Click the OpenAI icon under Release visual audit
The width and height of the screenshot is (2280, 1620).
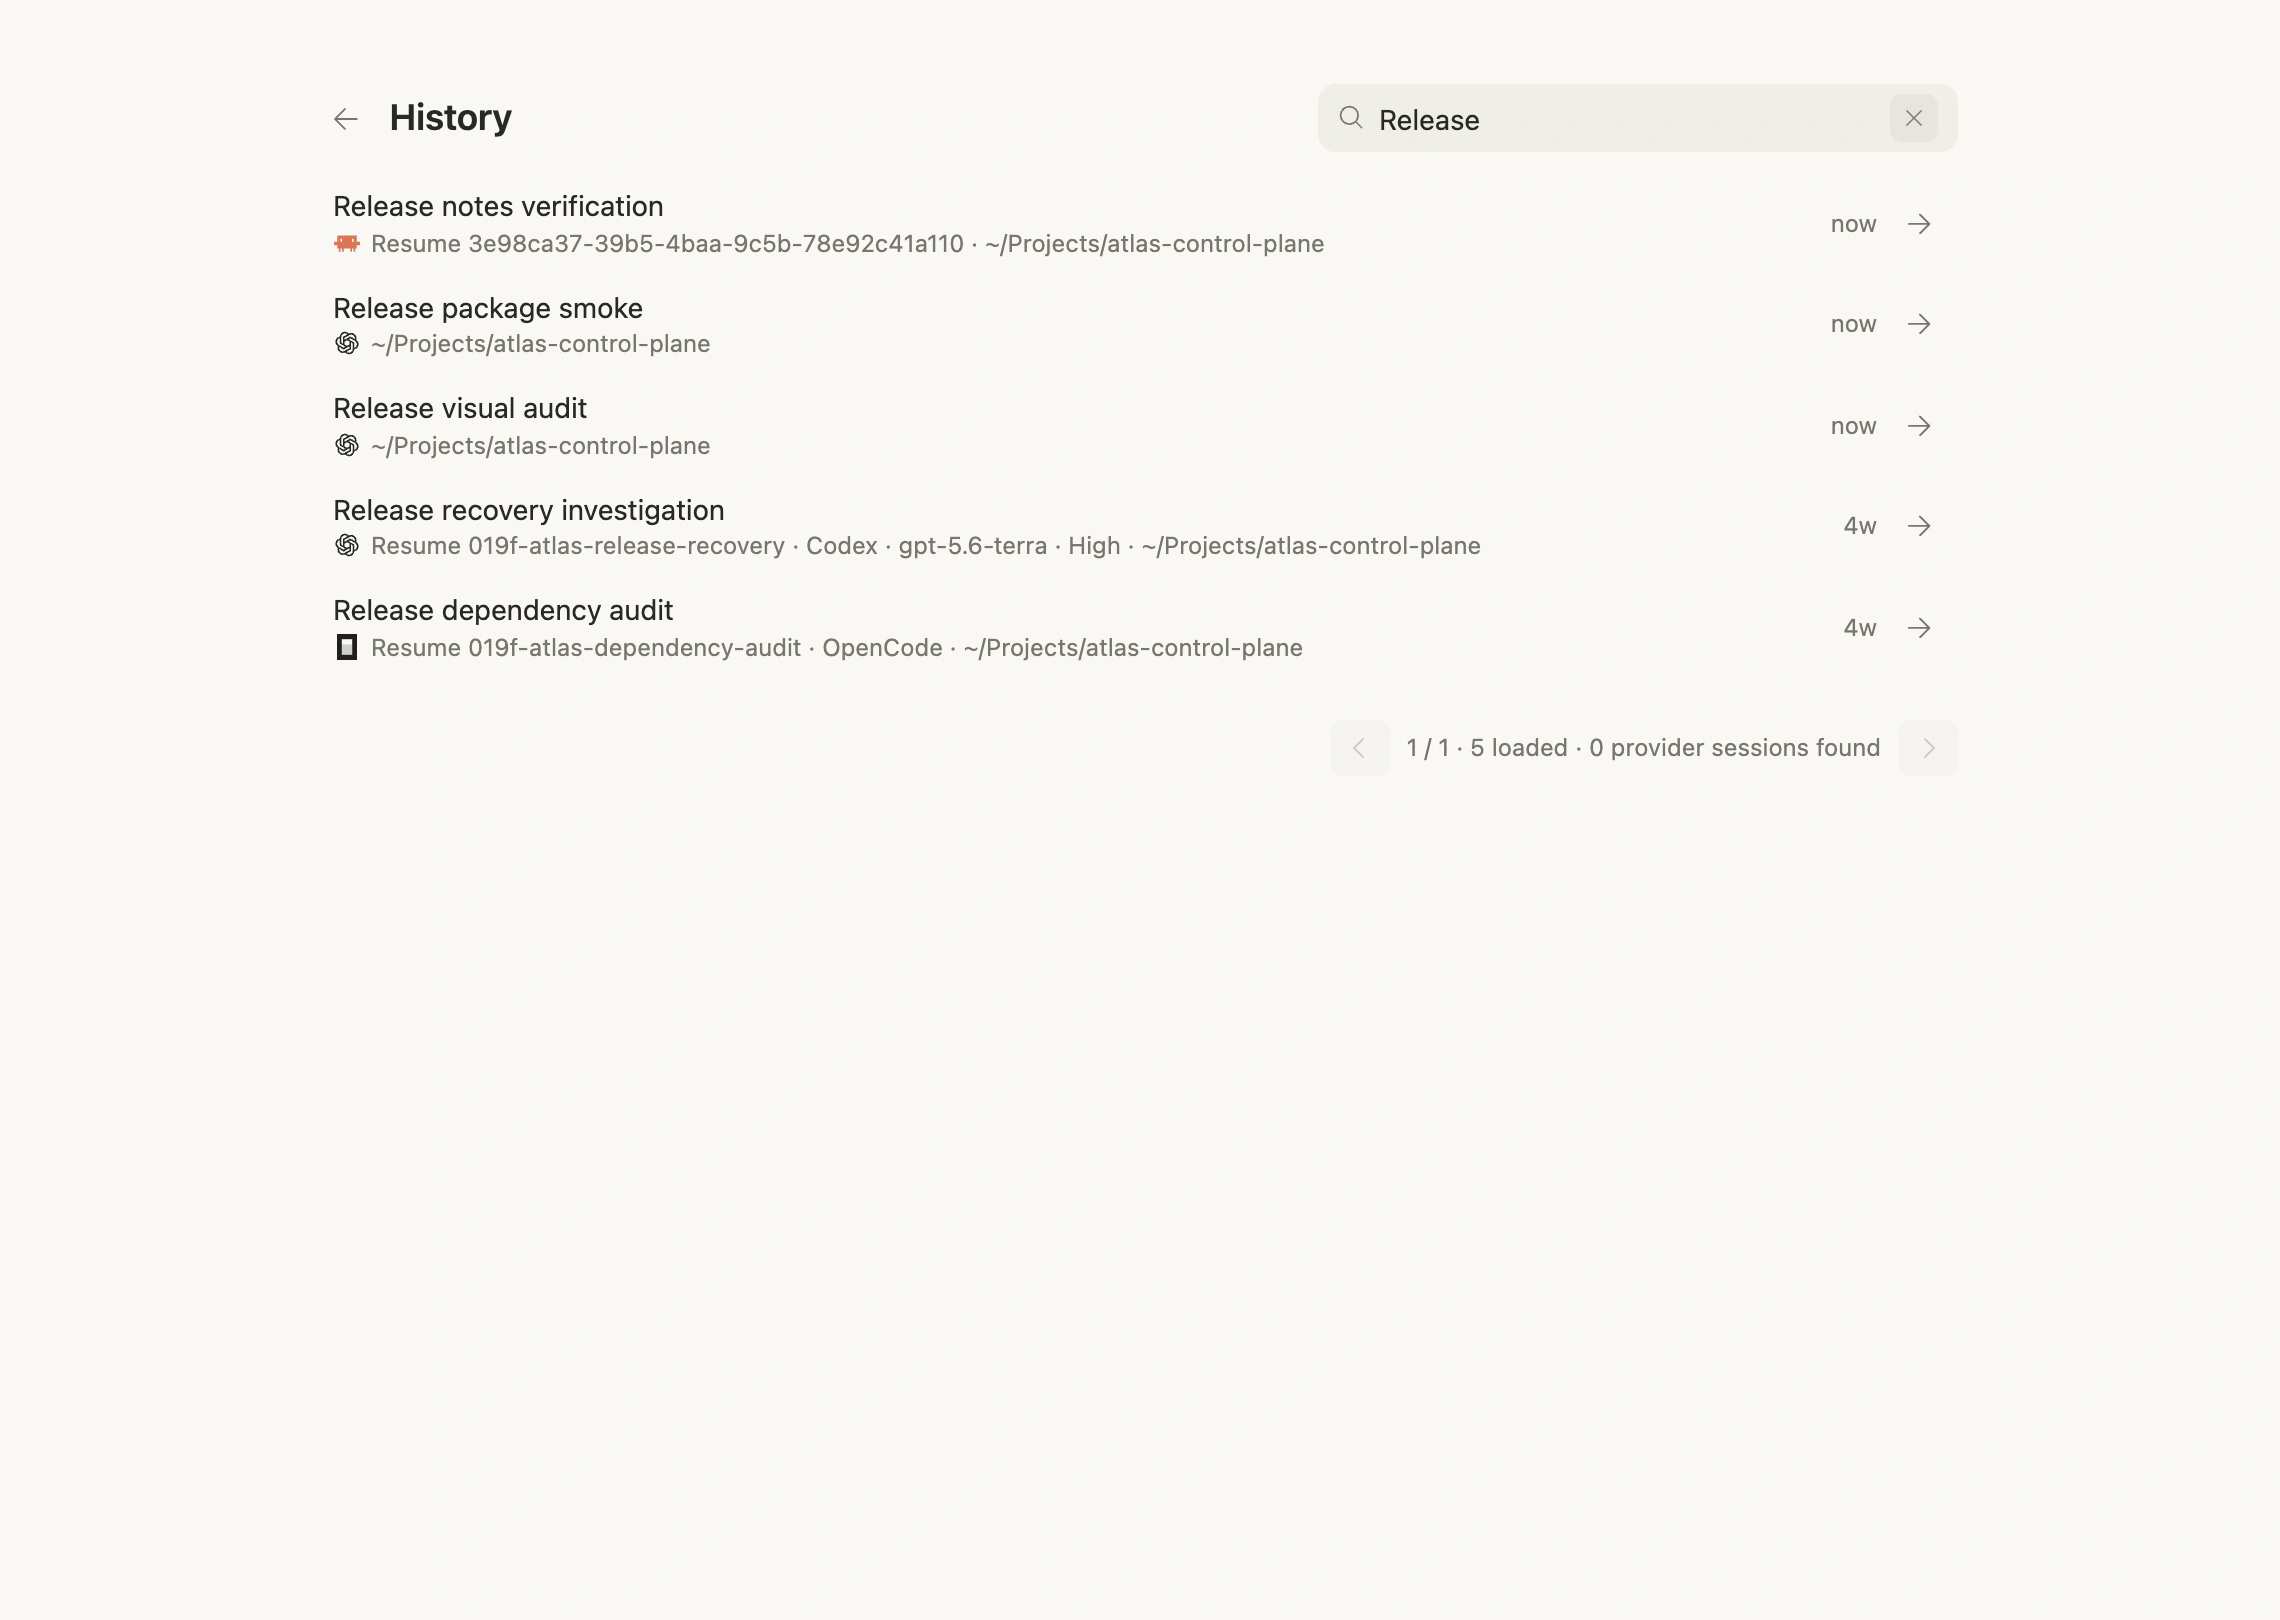[347, 445]
